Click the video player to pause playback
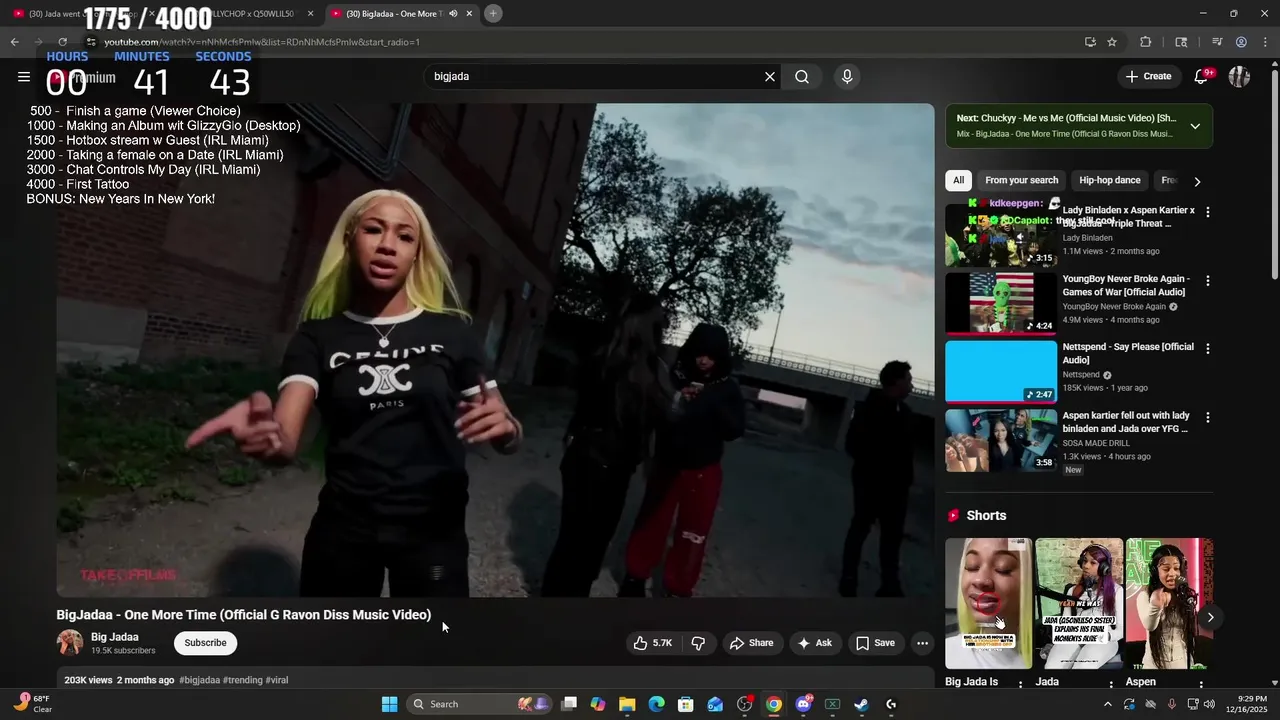1280x720 pixels. click(495, 350)
